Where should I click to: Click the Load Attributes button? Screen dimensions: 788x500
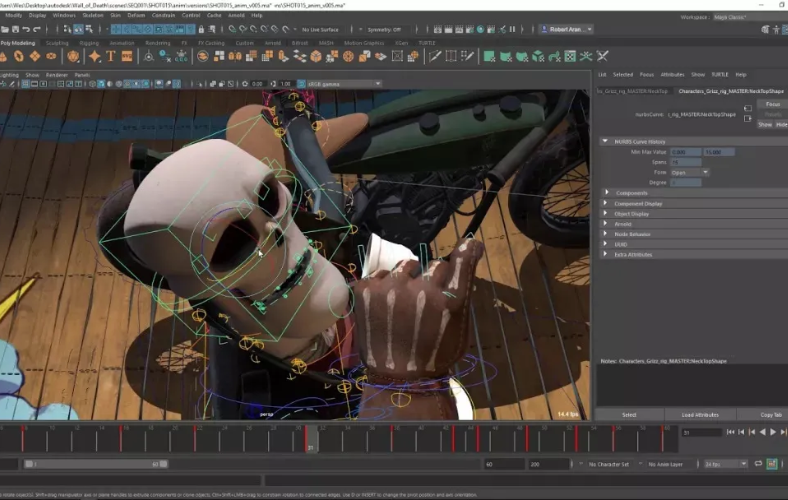[700, 414]
